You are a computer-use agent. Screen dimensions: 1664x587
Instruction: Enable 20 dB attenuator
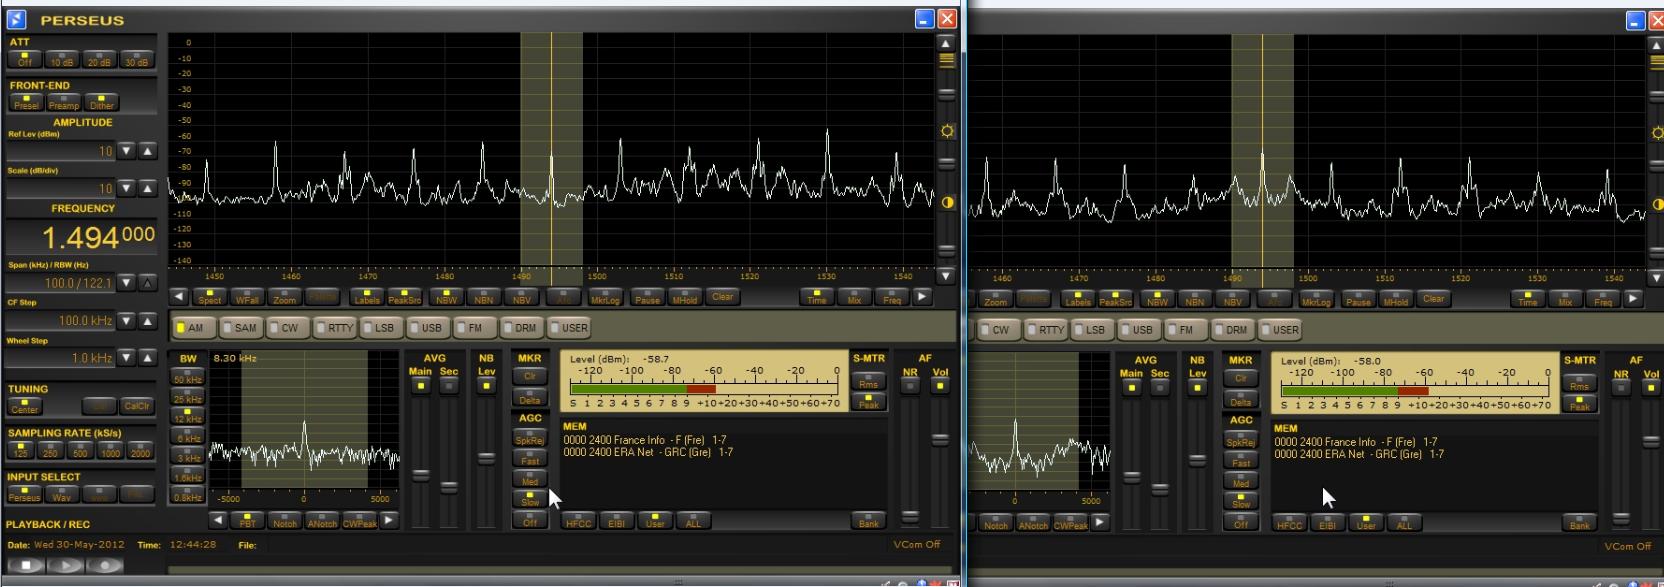tap(99, 59)
